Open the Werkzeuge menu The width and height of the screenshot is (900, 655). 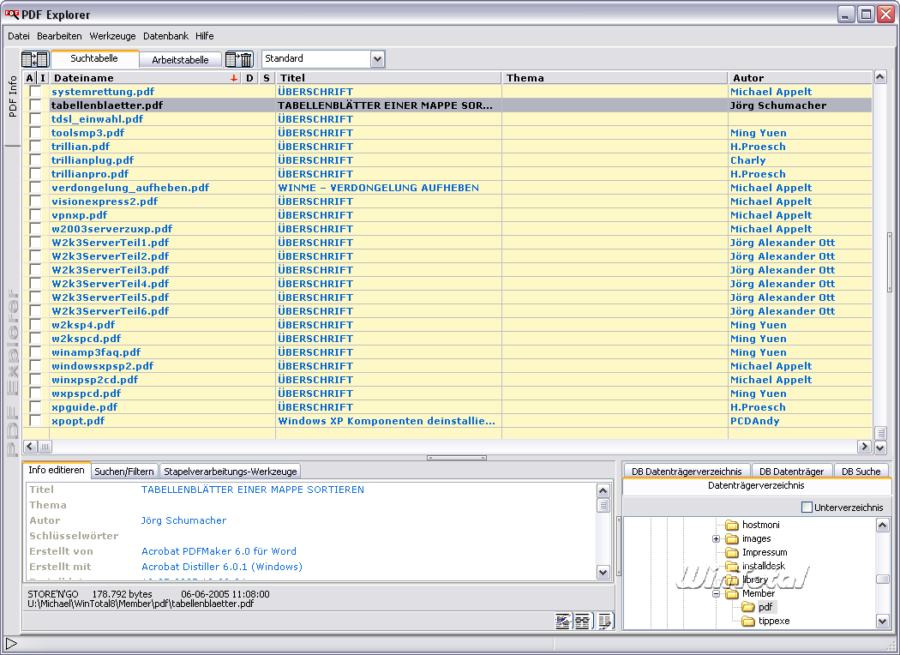point(112,36)
